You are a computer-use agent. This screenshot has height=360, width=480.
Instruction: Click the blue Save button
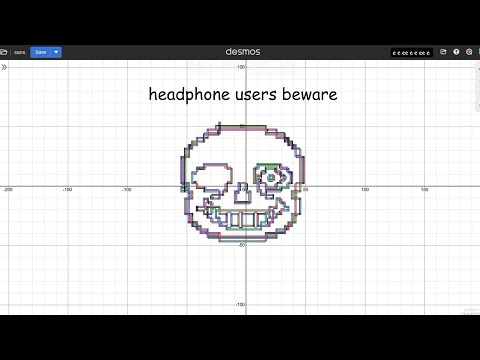point(41,52)
